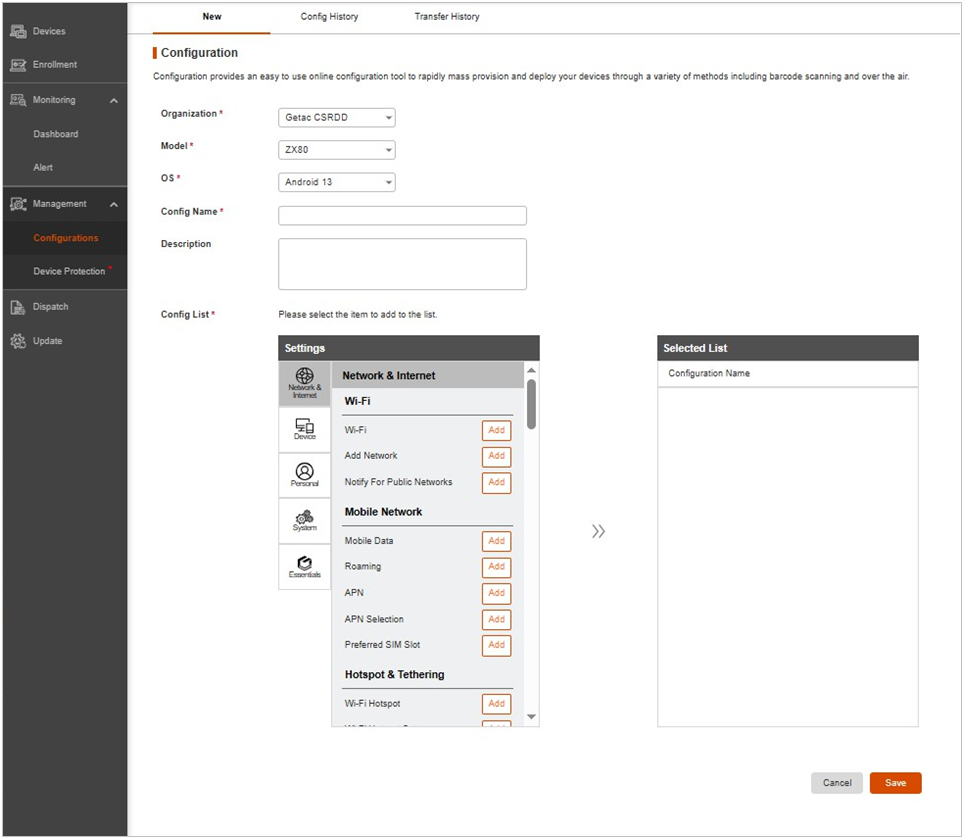The width and height of the screenshot is (962, 837).
Task: Click the Save button
Action: click(895, 783)
